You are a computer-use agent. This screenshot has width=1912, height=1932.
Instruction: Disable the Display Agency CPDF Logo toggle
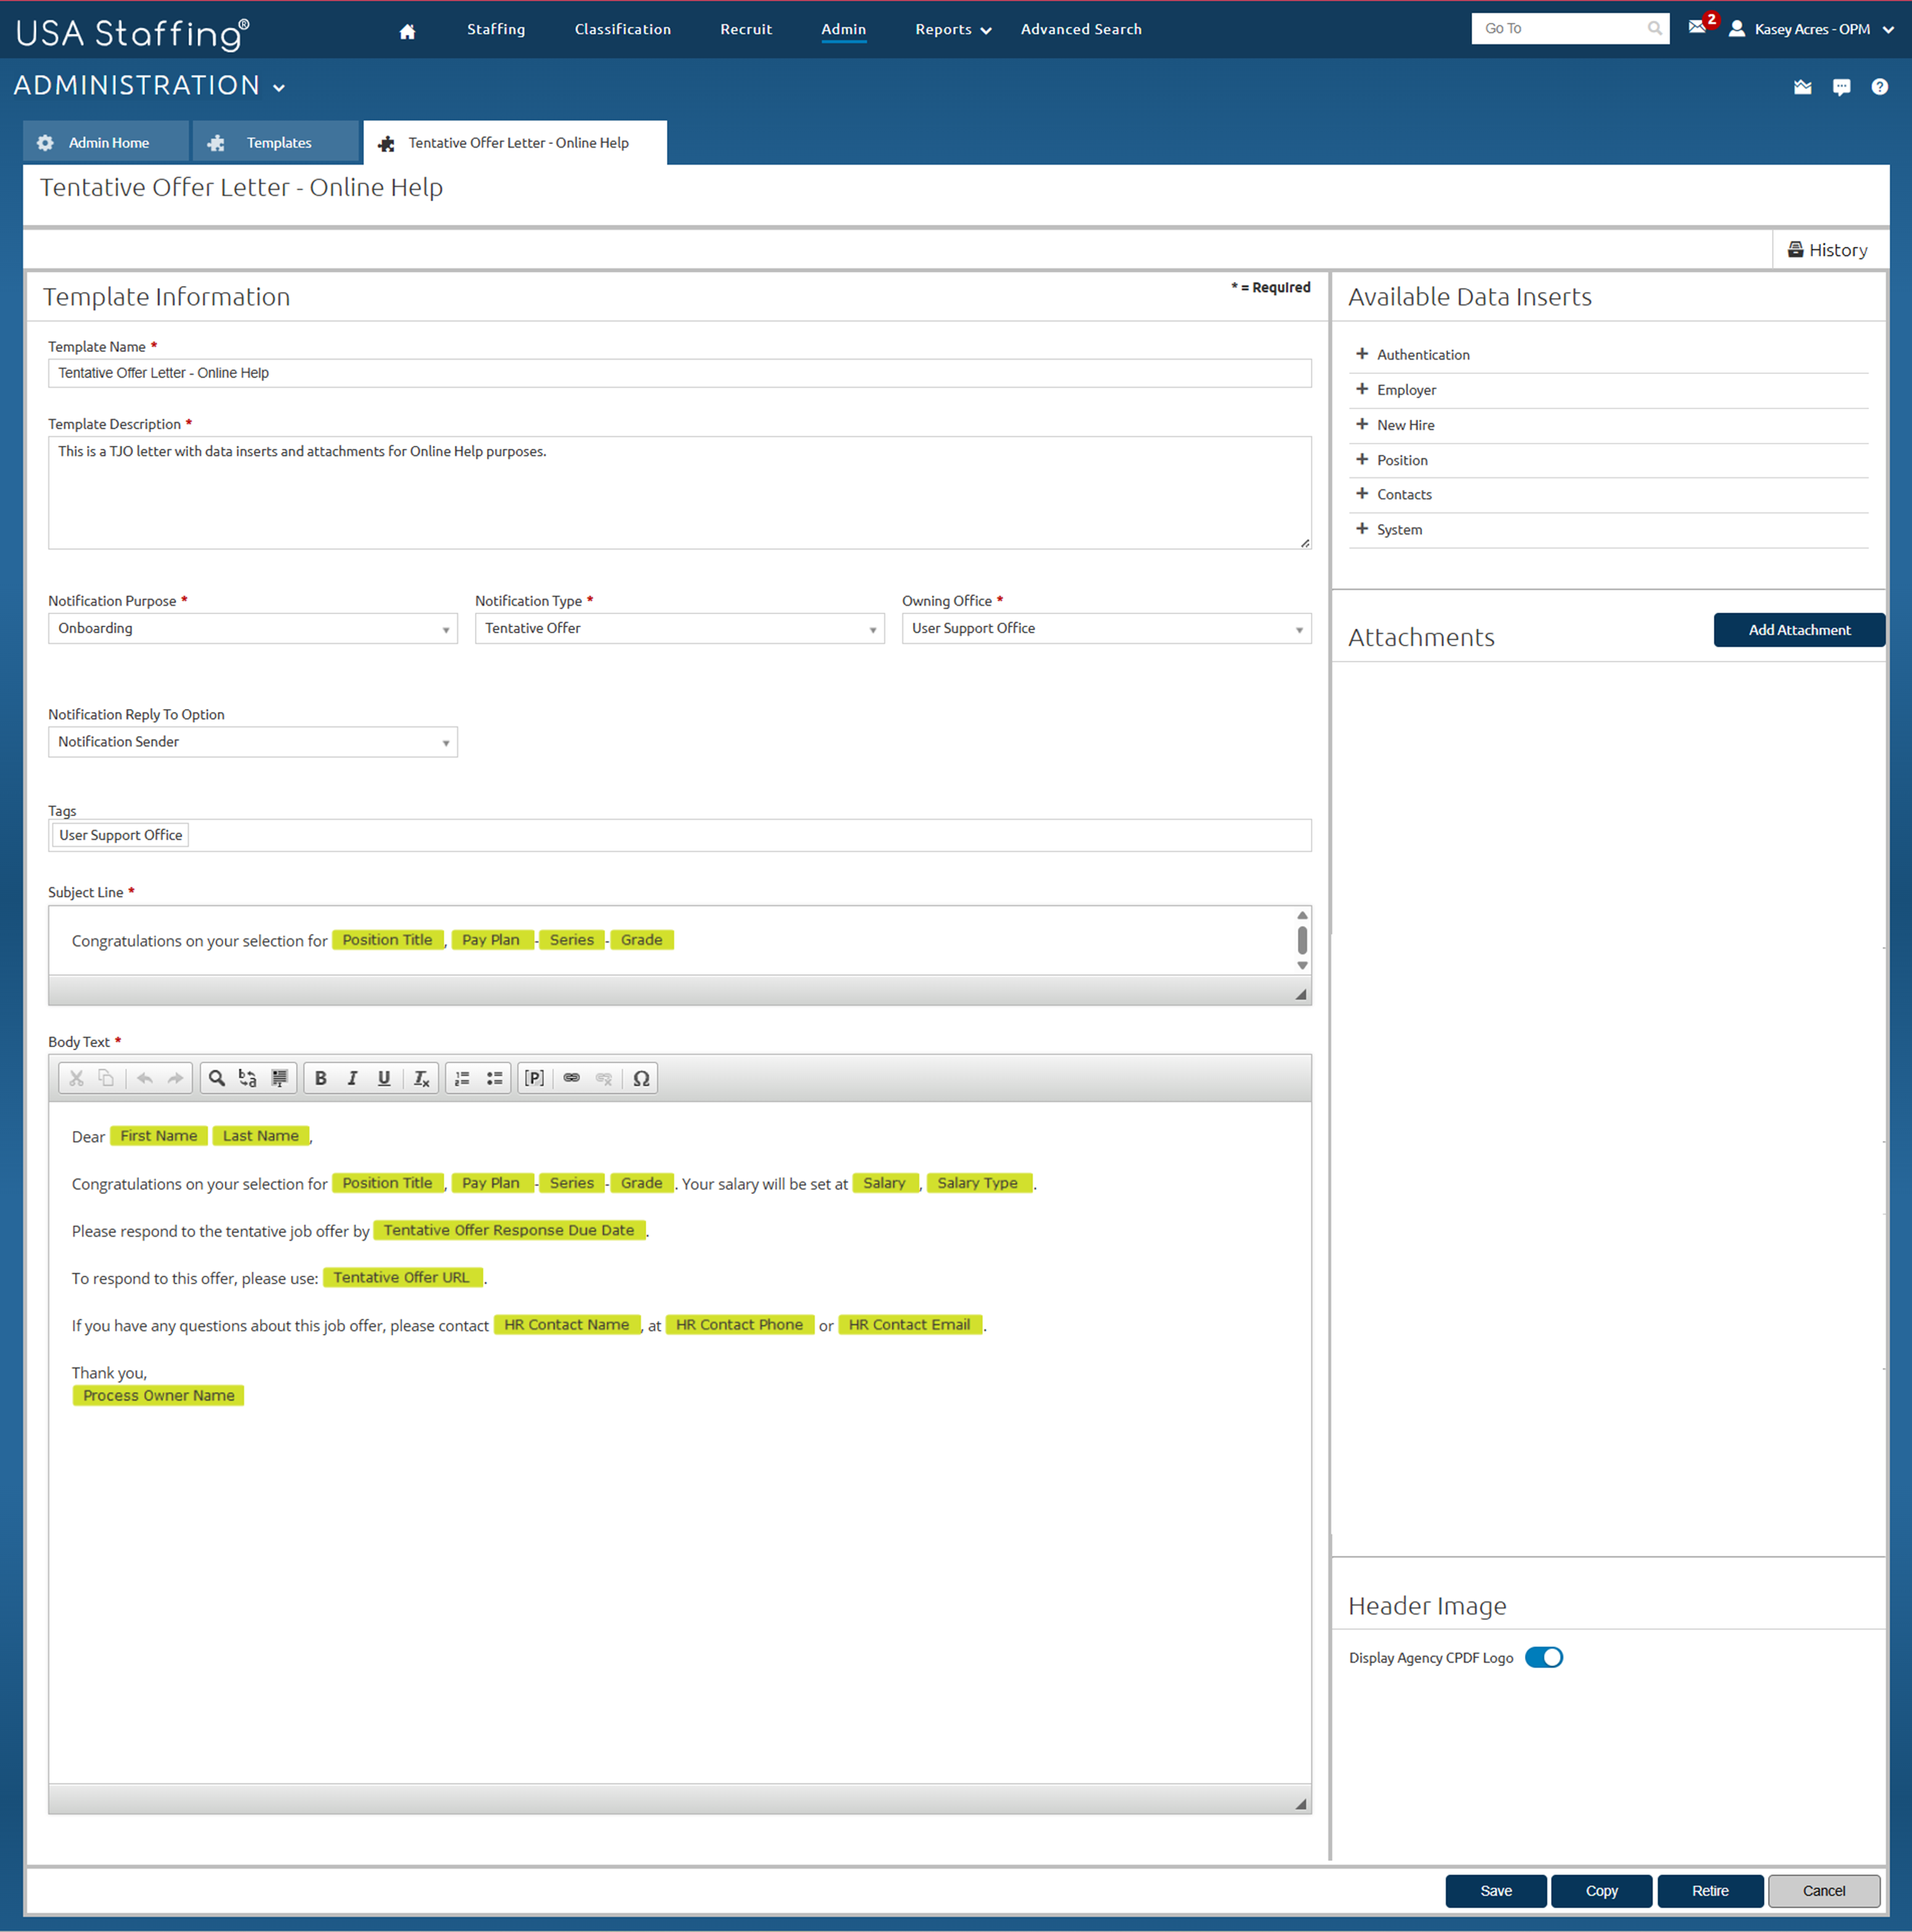pyautogui.click(x=1543, y=1657)
